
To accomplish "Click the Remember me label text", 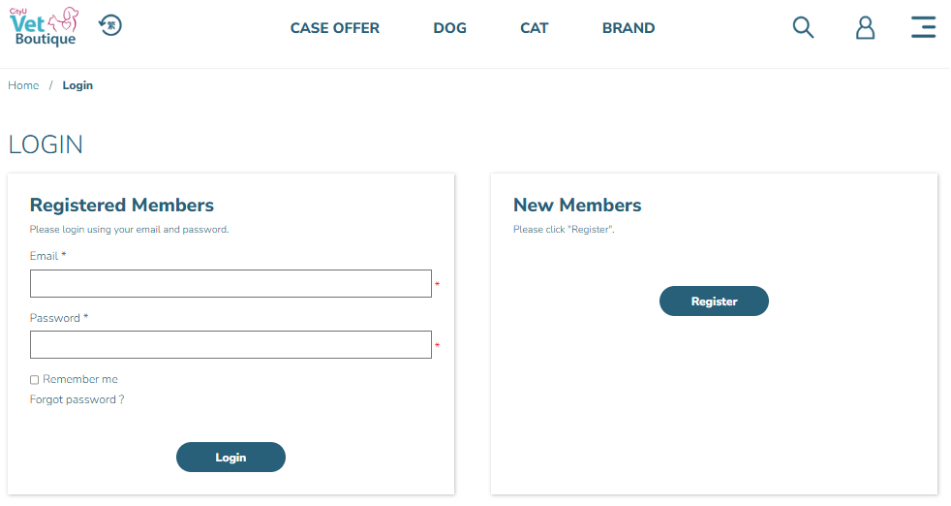I will (x=80, y=379).
